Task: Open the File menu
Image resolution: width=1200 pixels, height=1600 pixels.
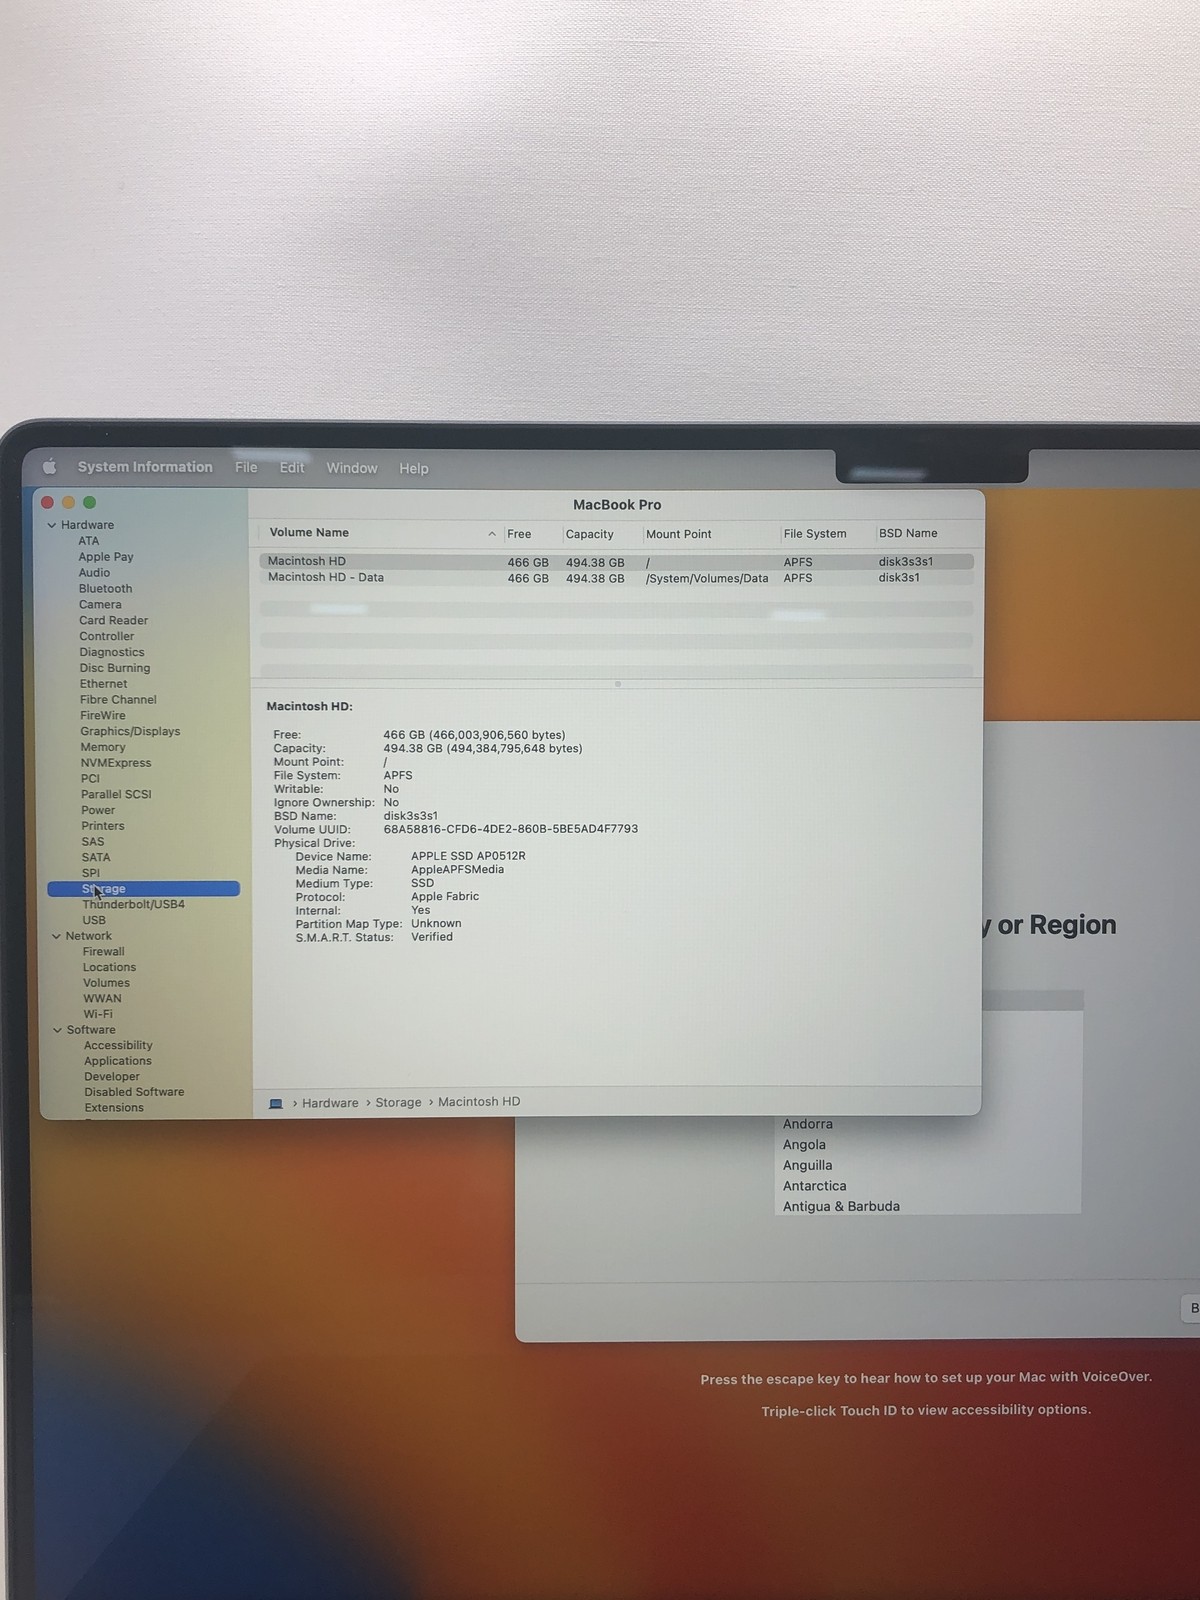Action: 246,468
